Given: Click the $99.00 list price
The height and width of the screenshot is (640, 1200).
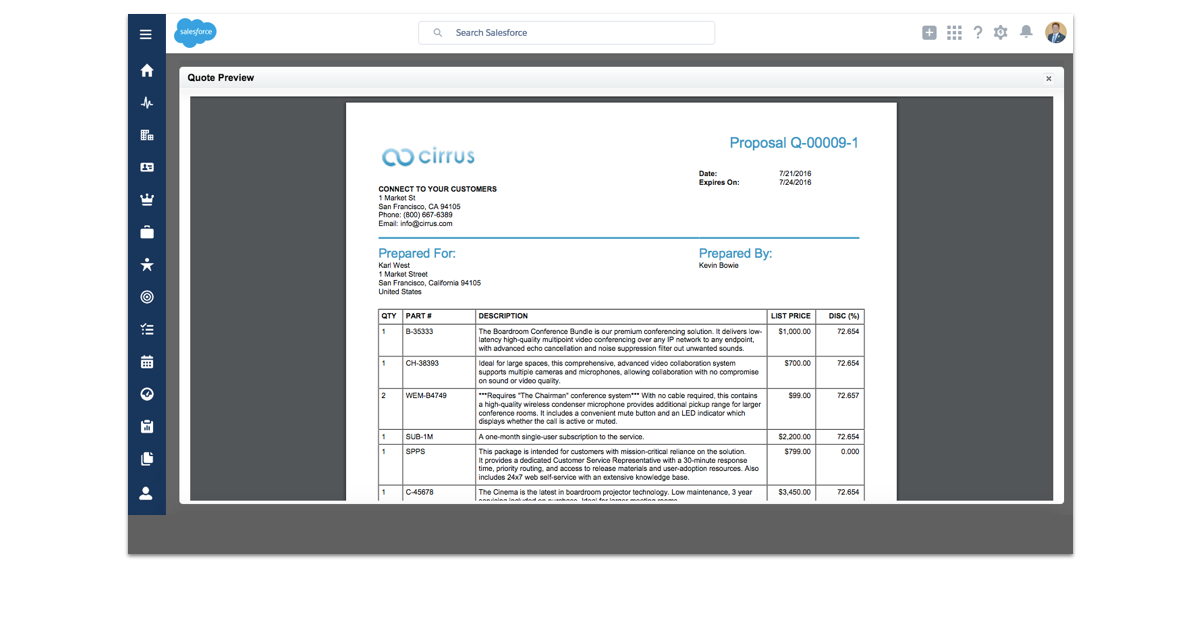Looking at the screenshot, I should [800, 395].
